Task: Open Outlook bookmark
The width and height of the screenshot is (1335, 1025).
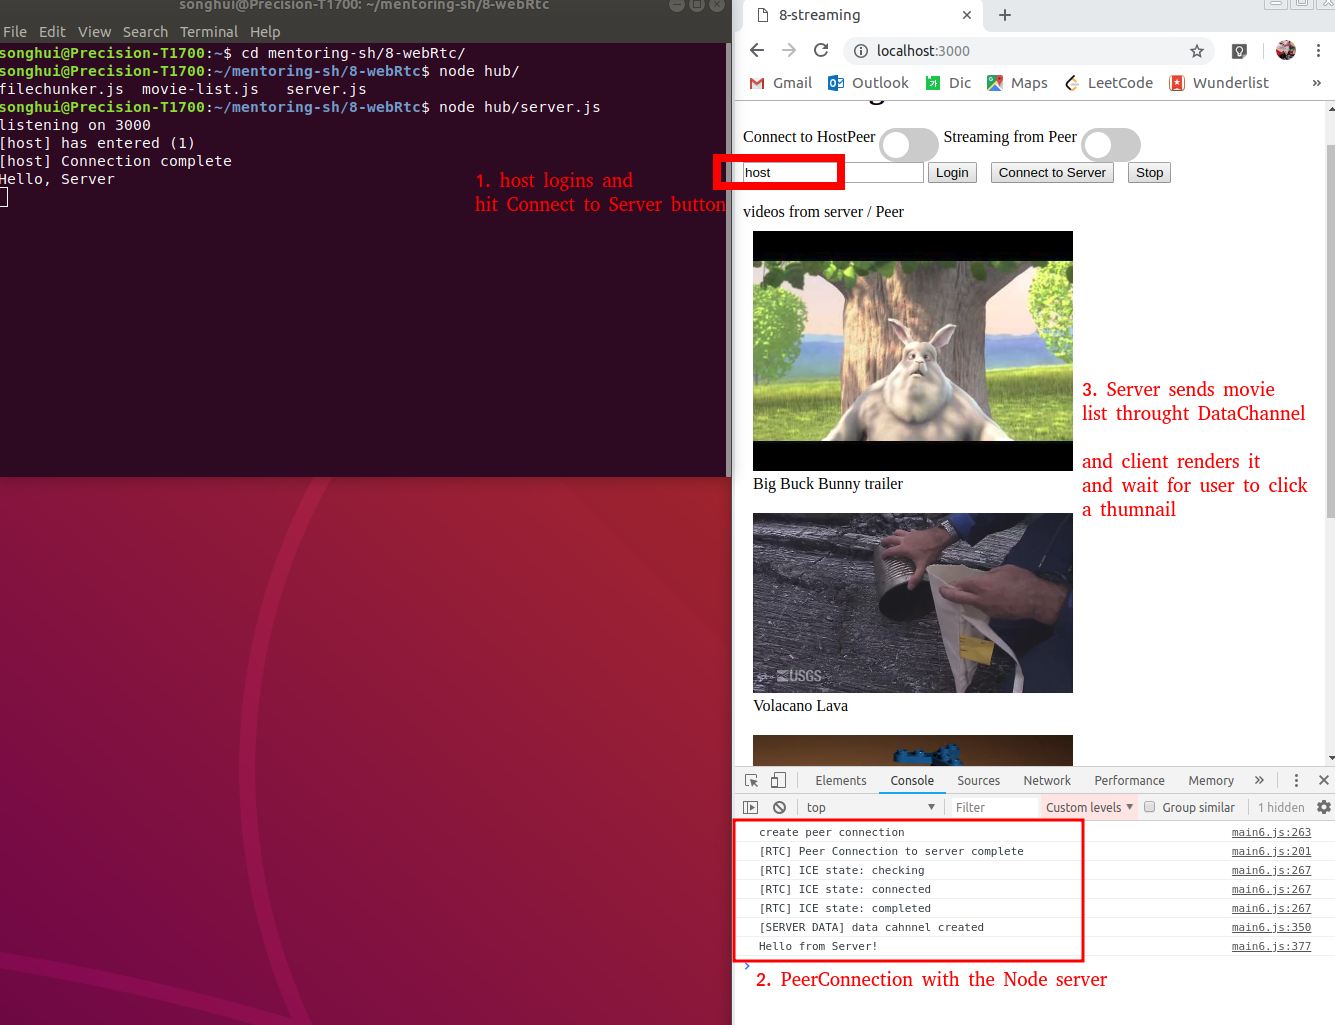Action: click(x=868, y=83)
